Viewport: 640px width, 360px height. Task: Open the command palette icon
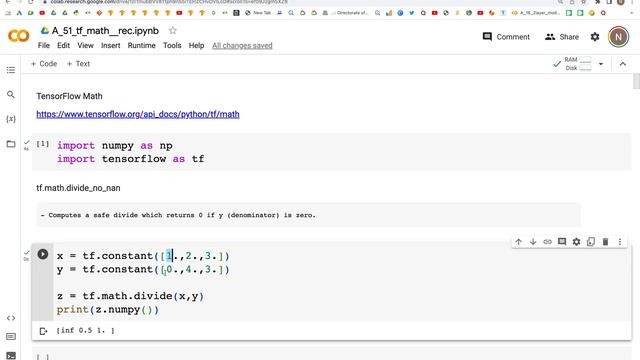coord(11,337)
